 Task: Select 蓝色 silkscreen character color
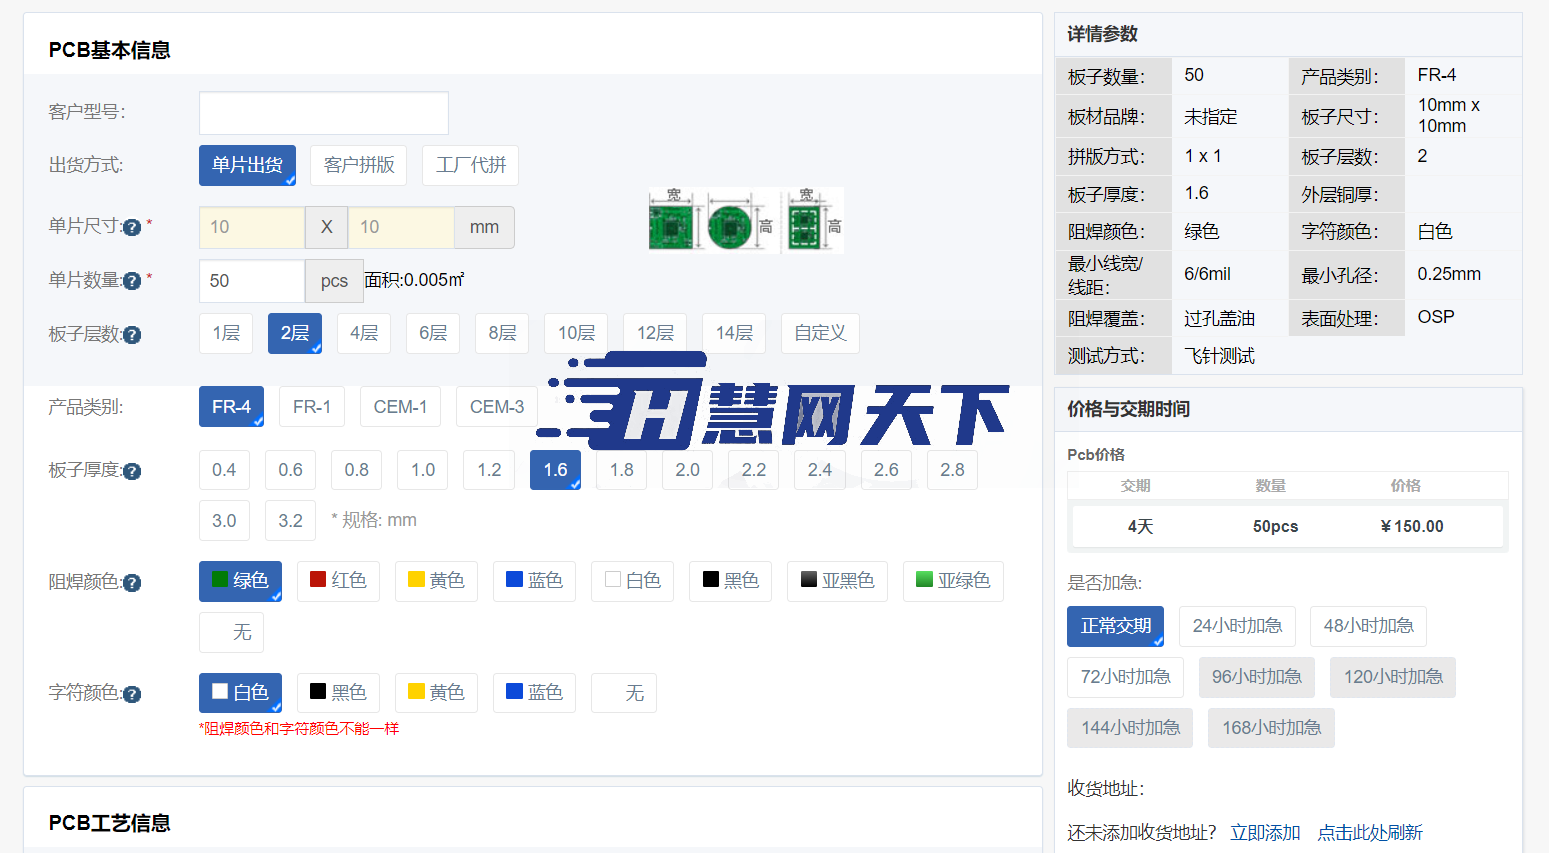534,693
